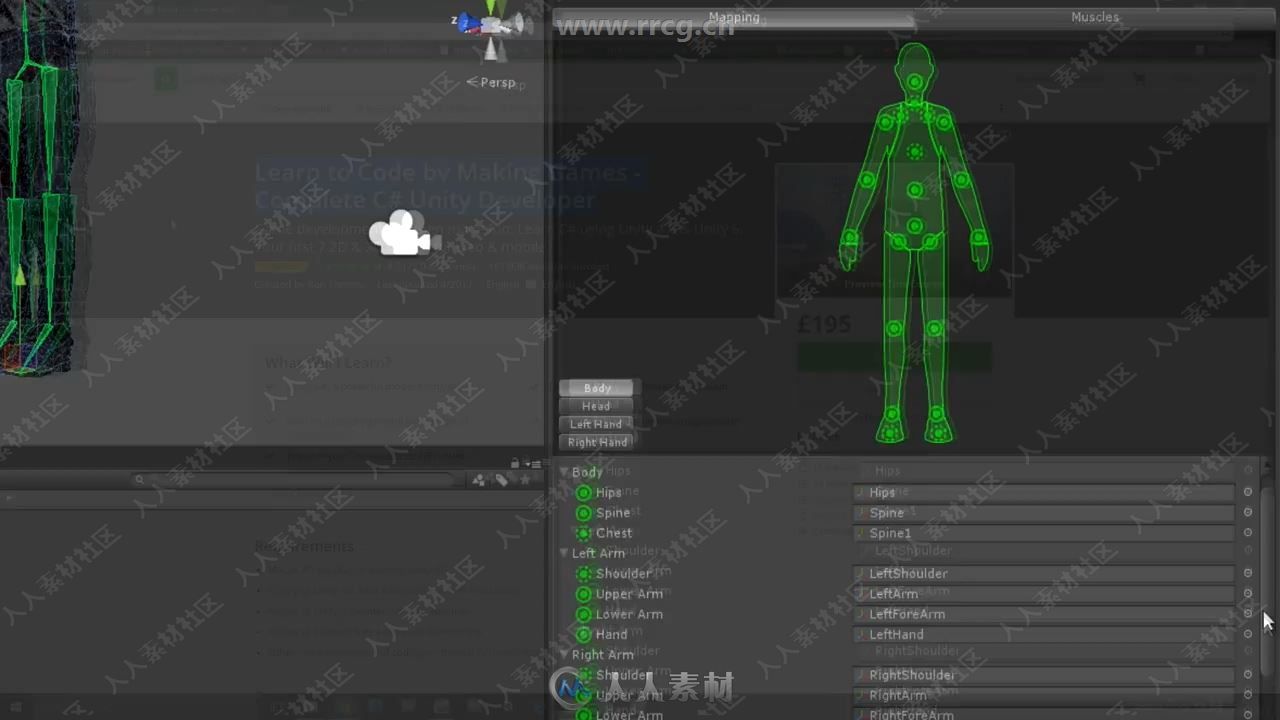Screen dimensions: 1280x720
Task: Click Left Arm Hand bone icon
Action: pyautogui.click(x=584, y=634)
